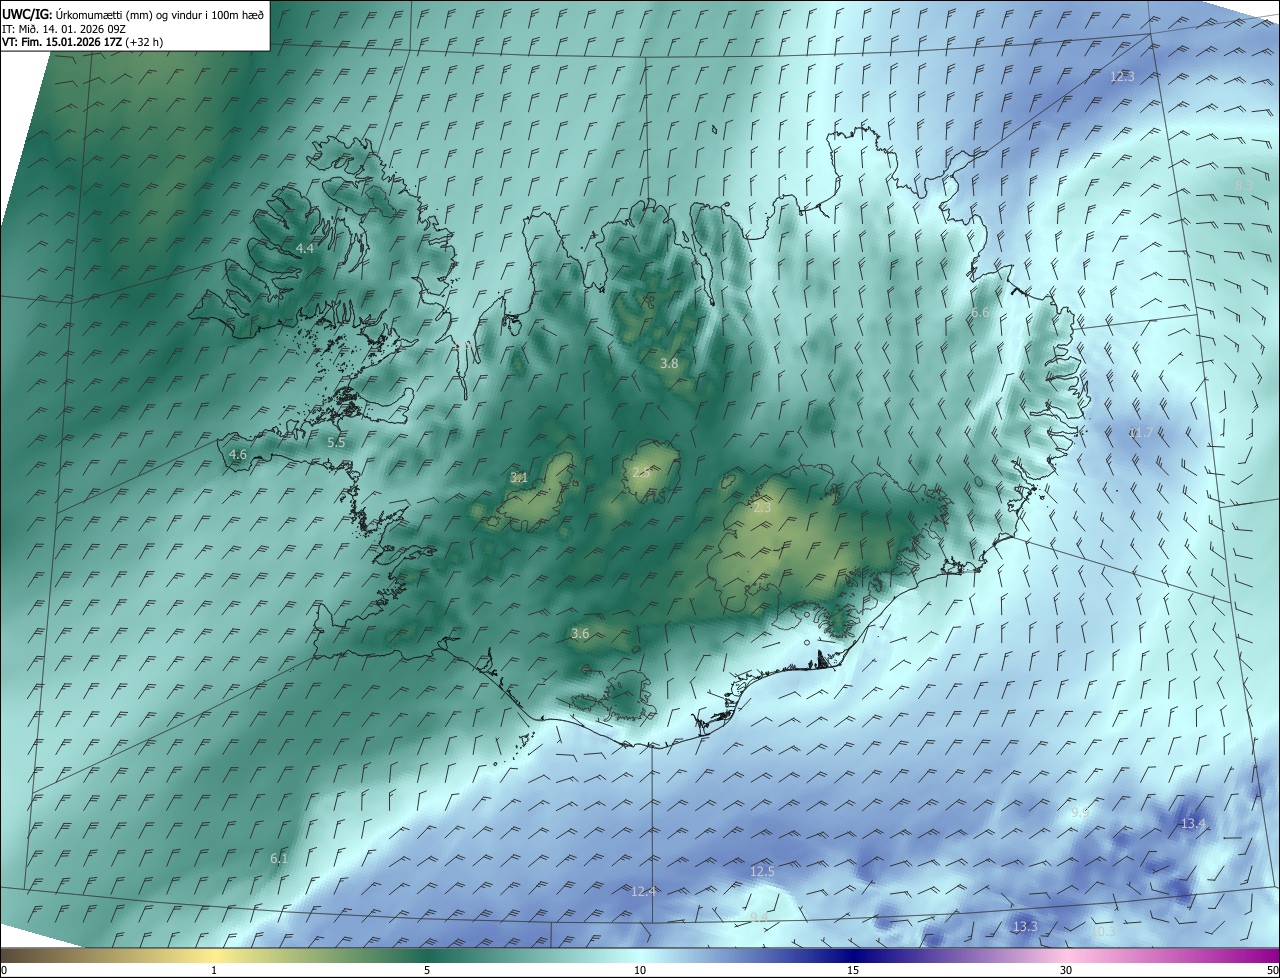Click the '1' tick on the color scale
The image size is (1280, 978).
tap(214, 971)
